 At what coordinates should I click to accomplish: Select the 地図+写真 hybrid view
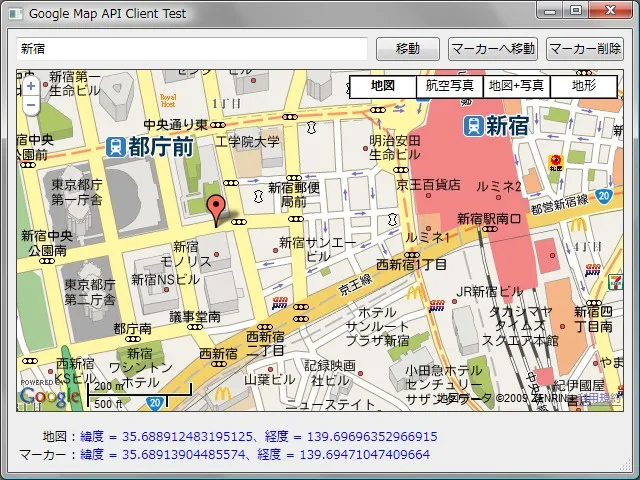pyautogui.click(x=516, y=86)
